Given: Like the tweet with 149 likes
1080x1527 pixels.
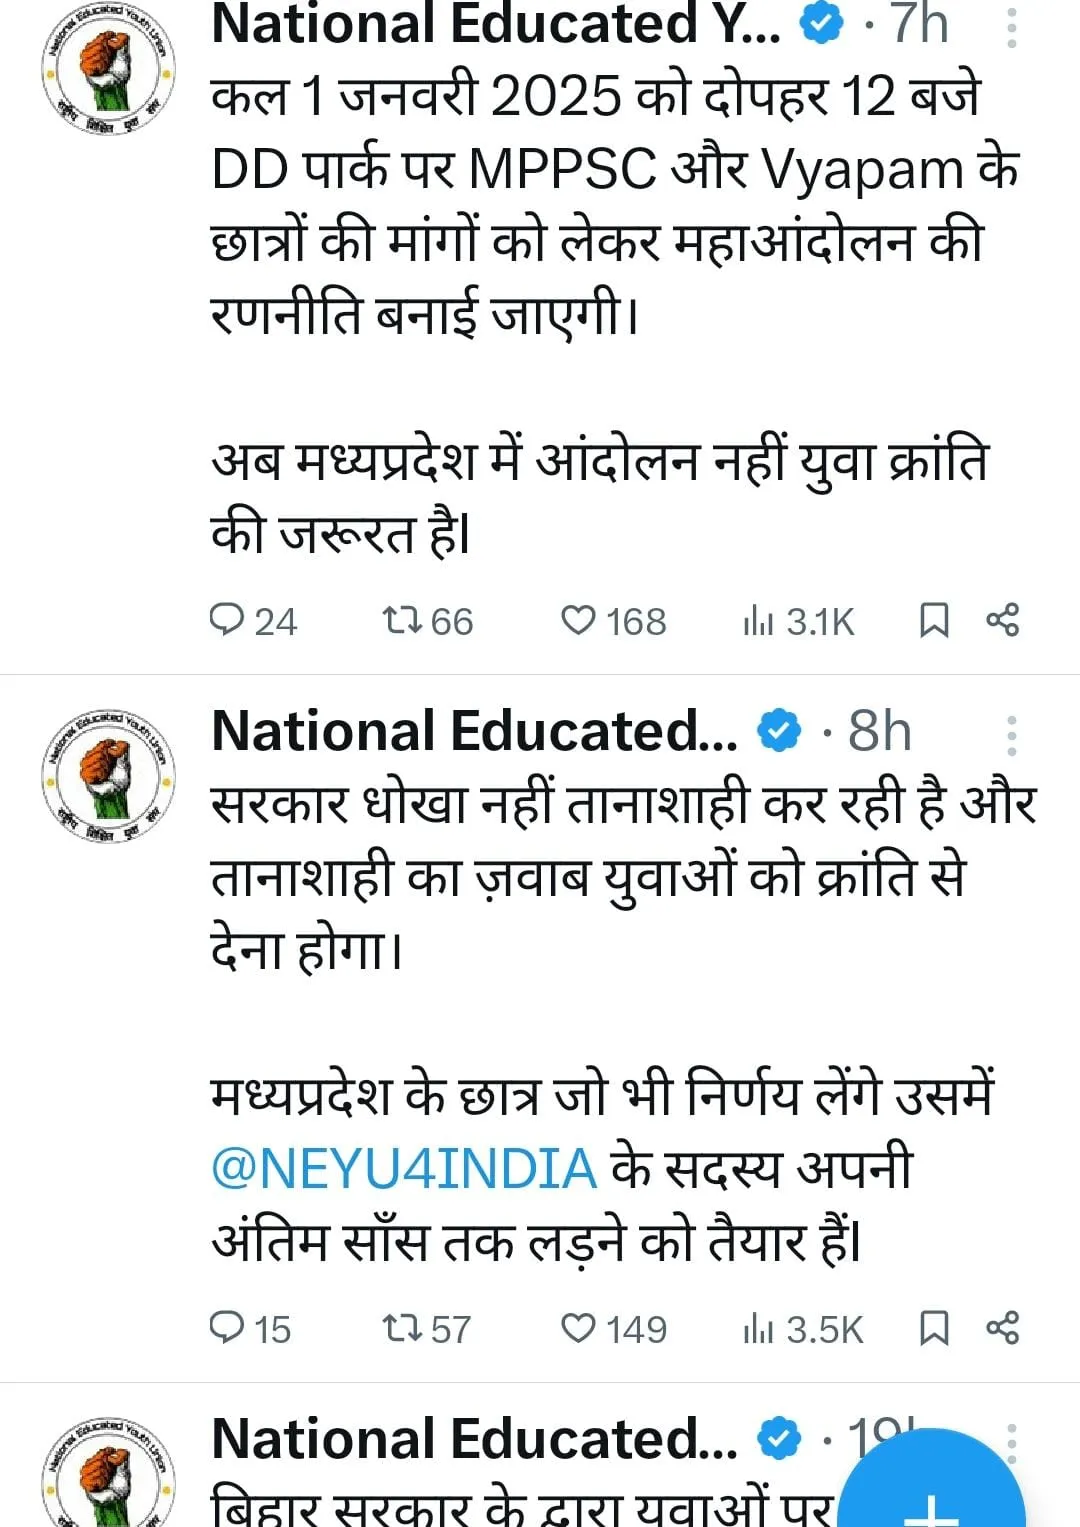Looking at the screenshot, I should pos(613,1329).
